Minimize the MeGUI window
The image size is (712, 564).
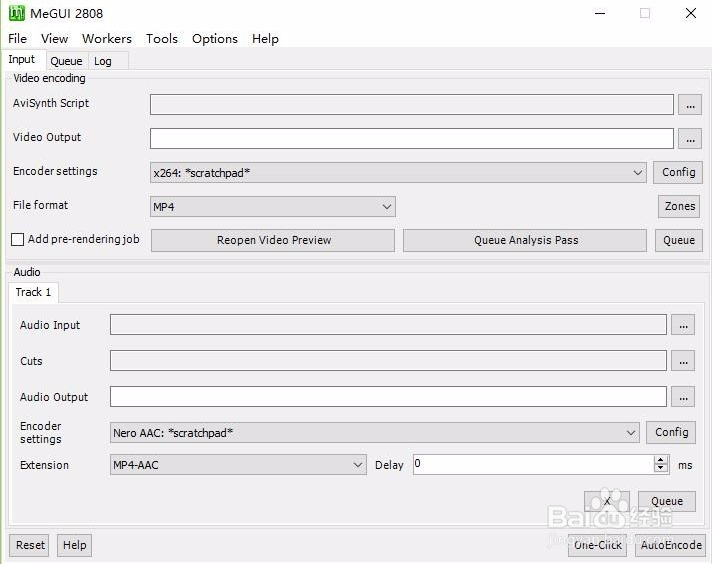pos(600,13)
